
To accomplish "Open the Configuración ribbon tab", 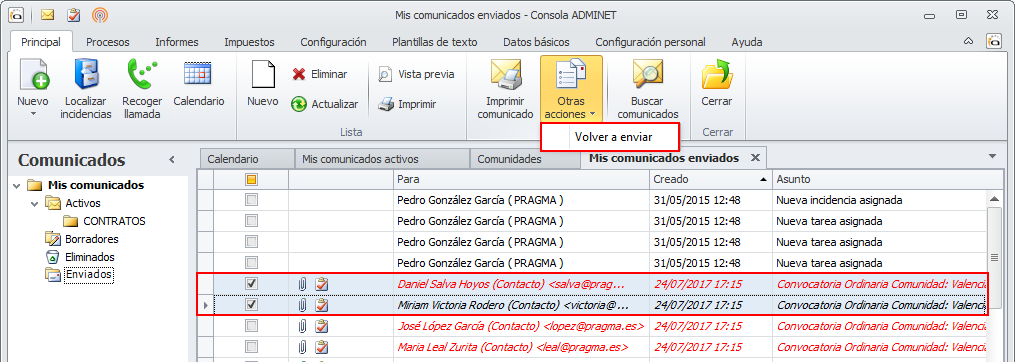I will pos(333,42).
